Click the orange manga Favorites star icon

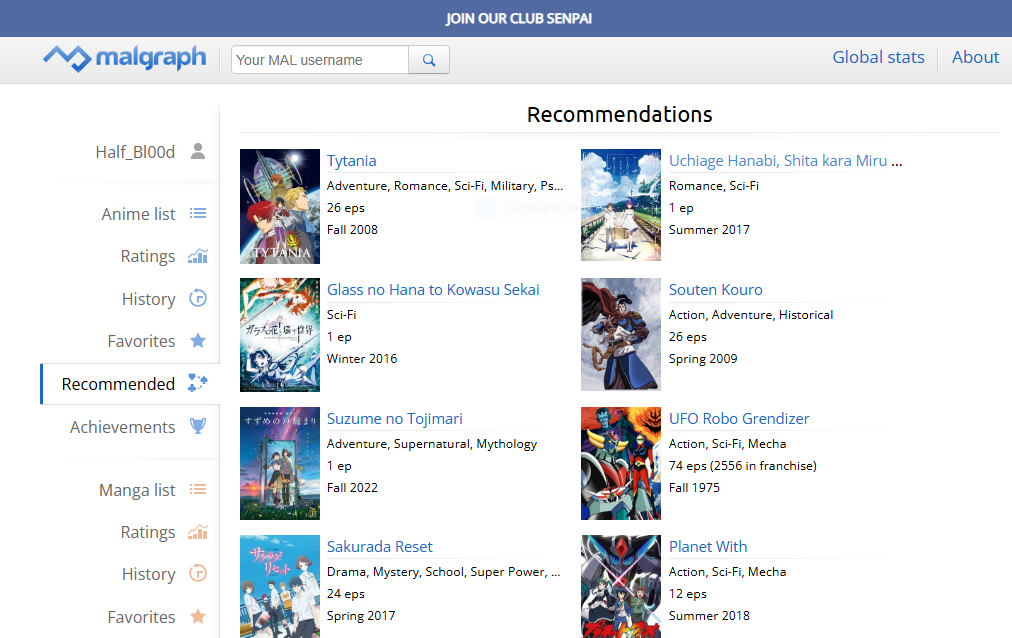coord(198,617)
